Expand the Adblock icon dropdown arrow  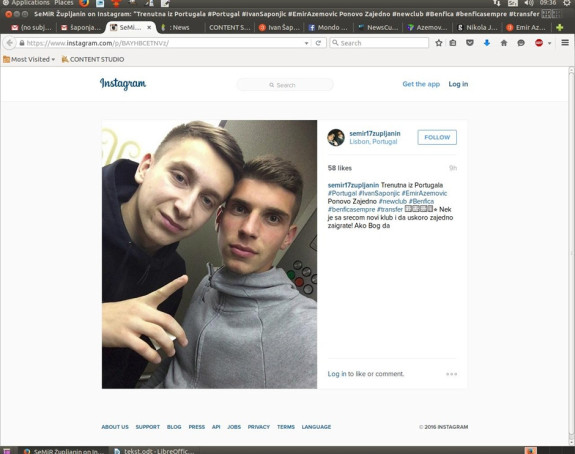(x=549, y=43)
